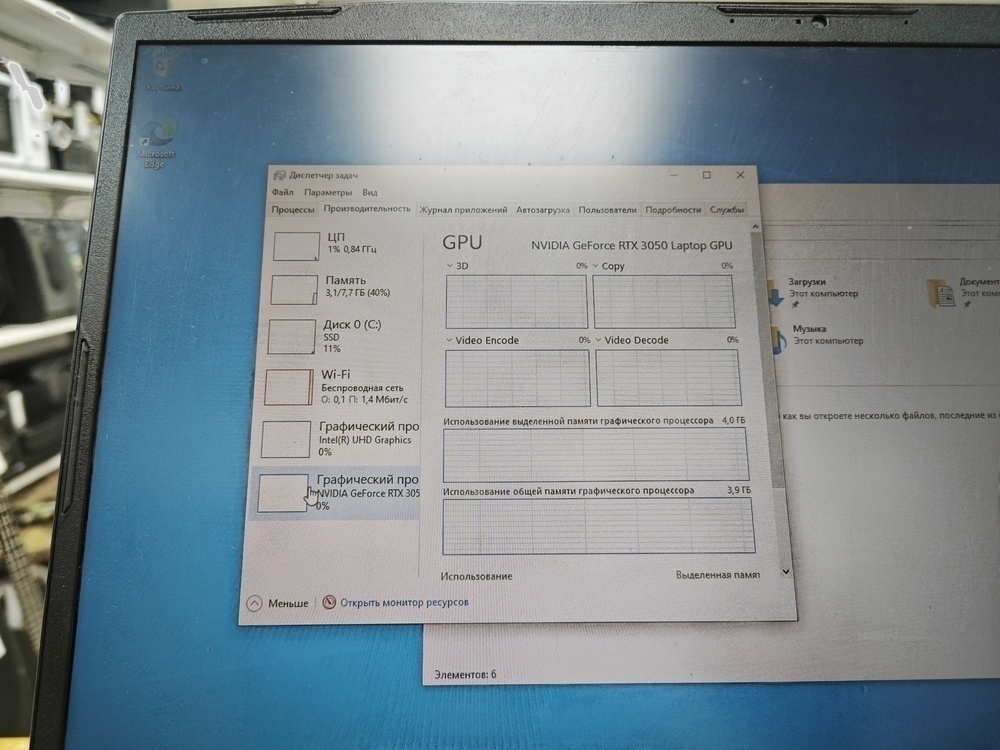Click the GPU pane vertical scrollbar thumb
Viewport: 1000px width, 750px height.
[766, 360]
